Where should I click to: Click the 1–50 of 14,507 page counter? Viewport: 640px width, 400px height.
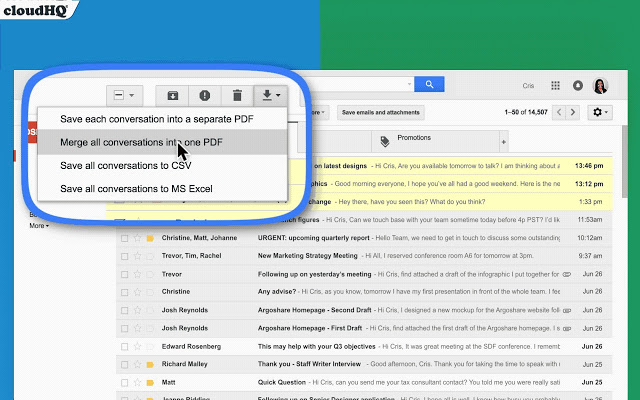(526, 112)
